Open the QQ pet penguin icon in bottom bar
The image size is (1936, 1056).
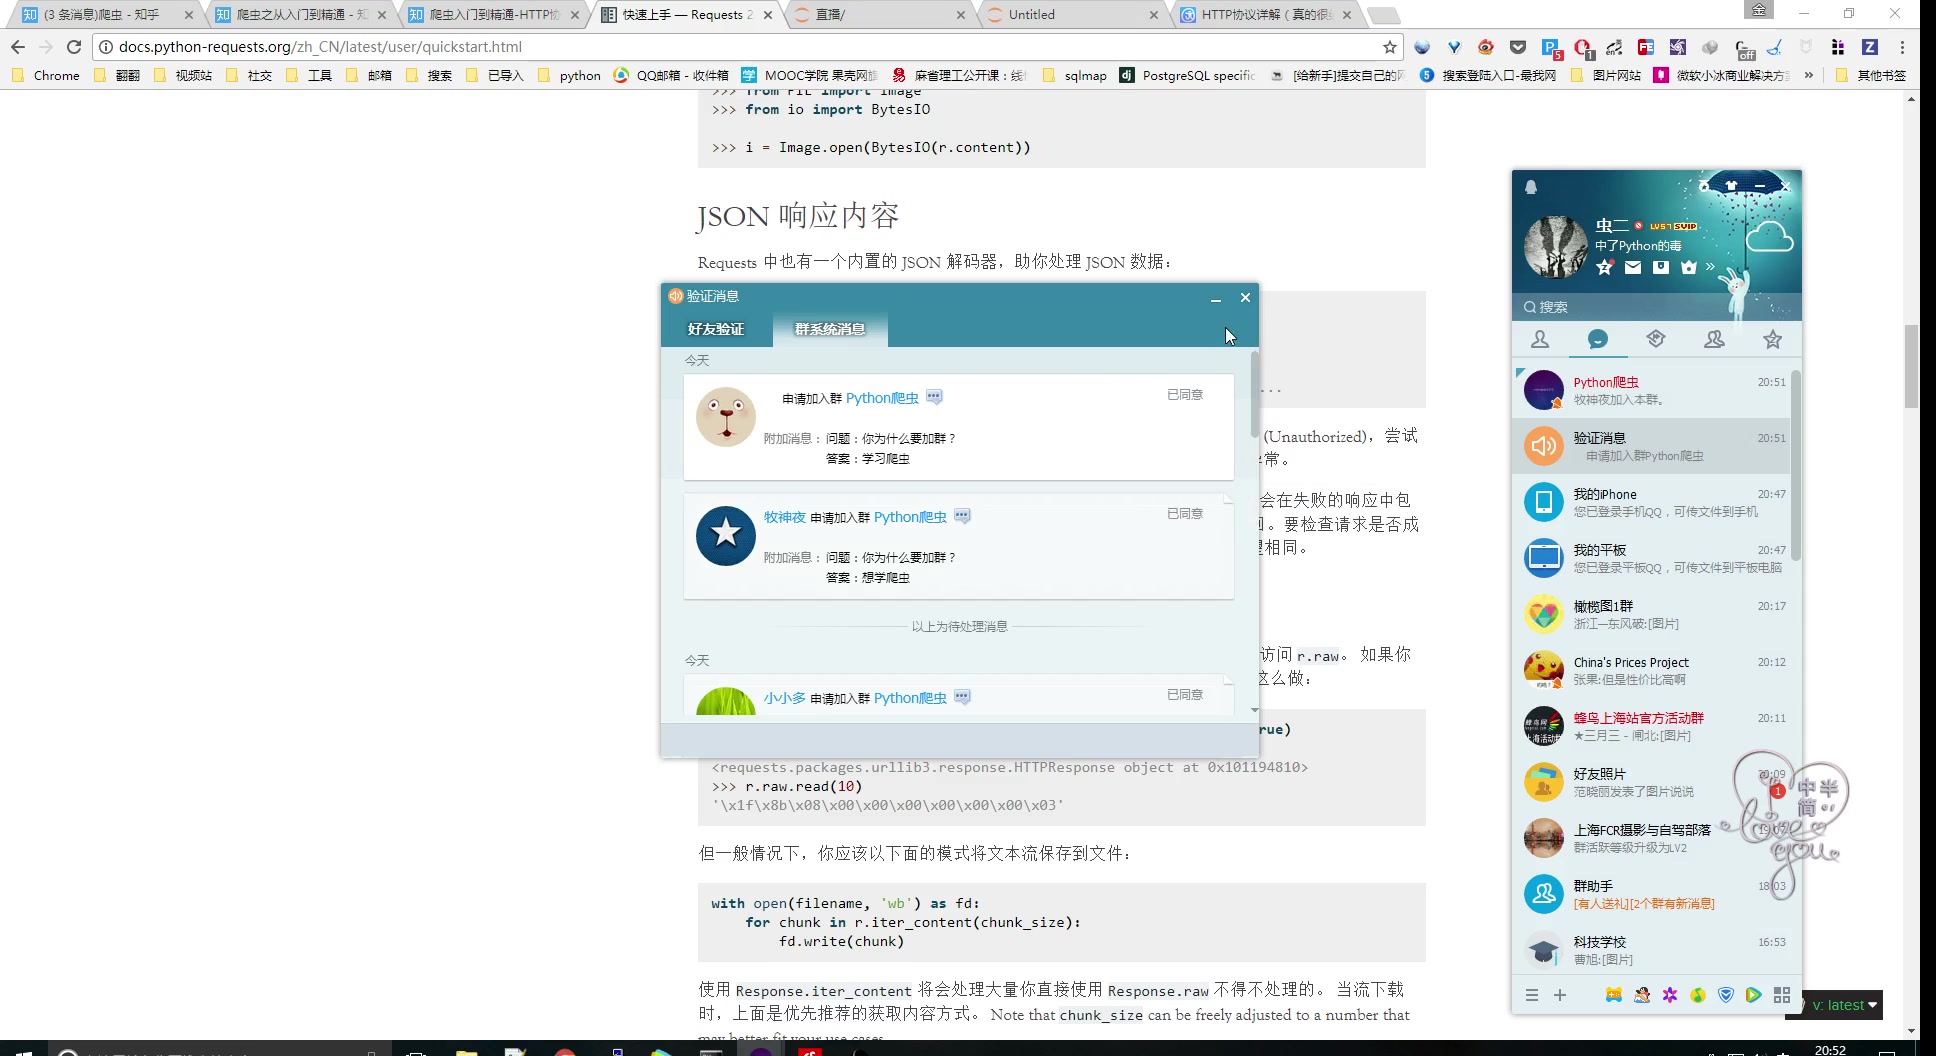pos(1642,995)
